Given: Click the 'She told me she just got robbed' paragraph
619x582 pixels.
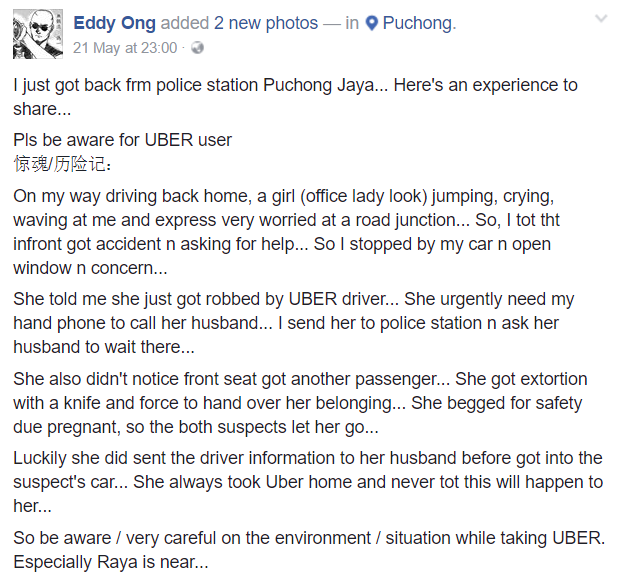Looking at the screenshot, I should click(x=294, y=323).
